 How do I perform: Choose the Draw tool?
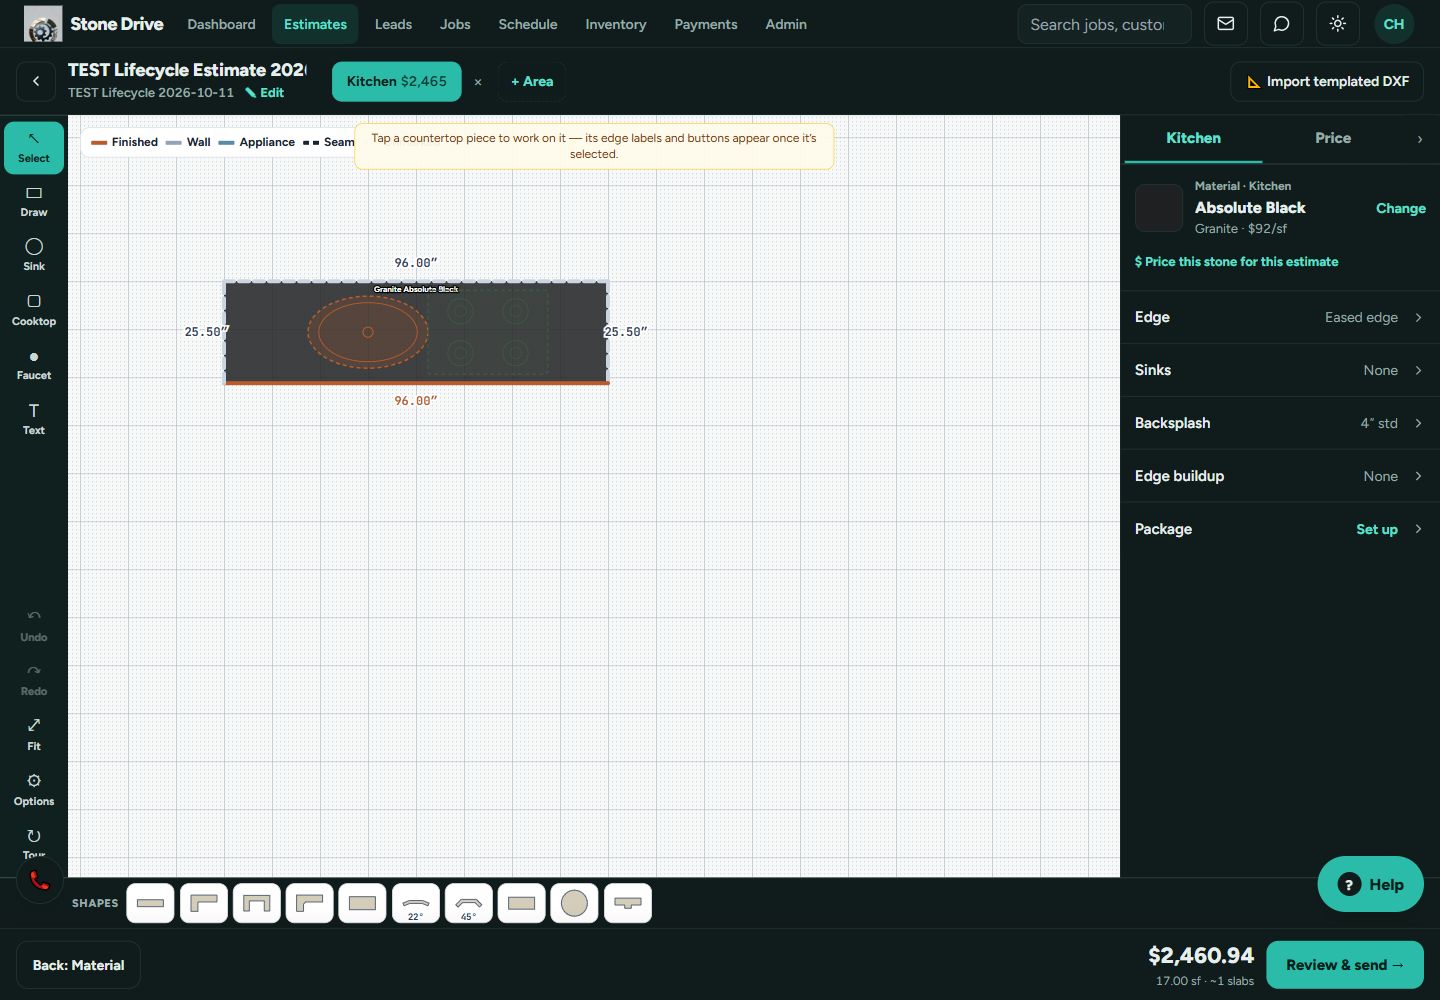(34, 201)
